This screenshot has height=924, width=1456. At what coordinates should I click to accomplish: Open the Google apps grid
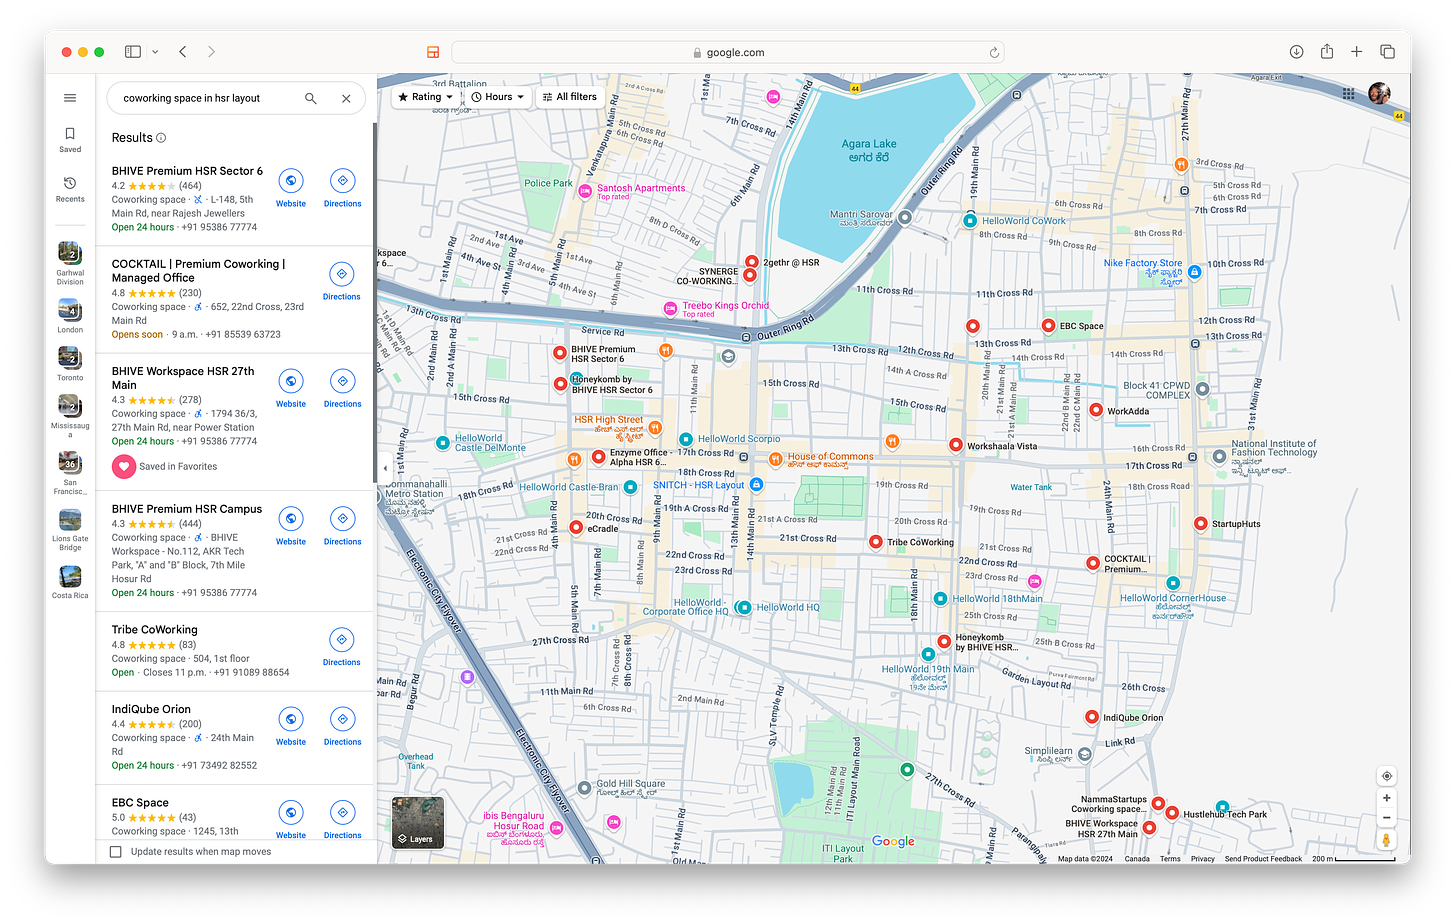pos(1348,94)
